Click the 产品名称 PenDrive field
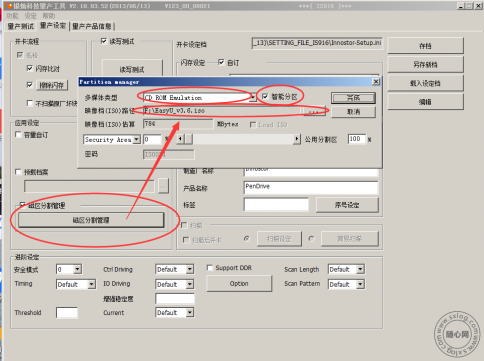 (311, 188)
